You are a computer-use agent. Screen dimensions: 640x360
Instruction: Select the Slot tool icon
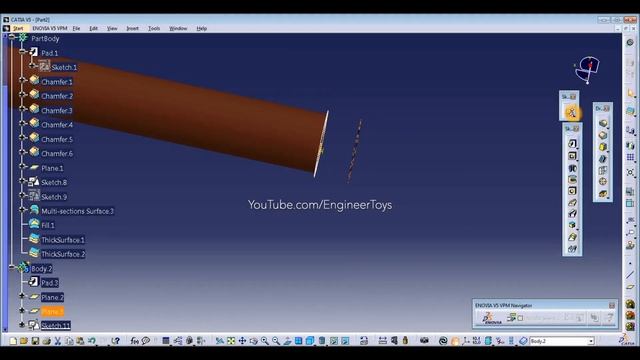572,213
